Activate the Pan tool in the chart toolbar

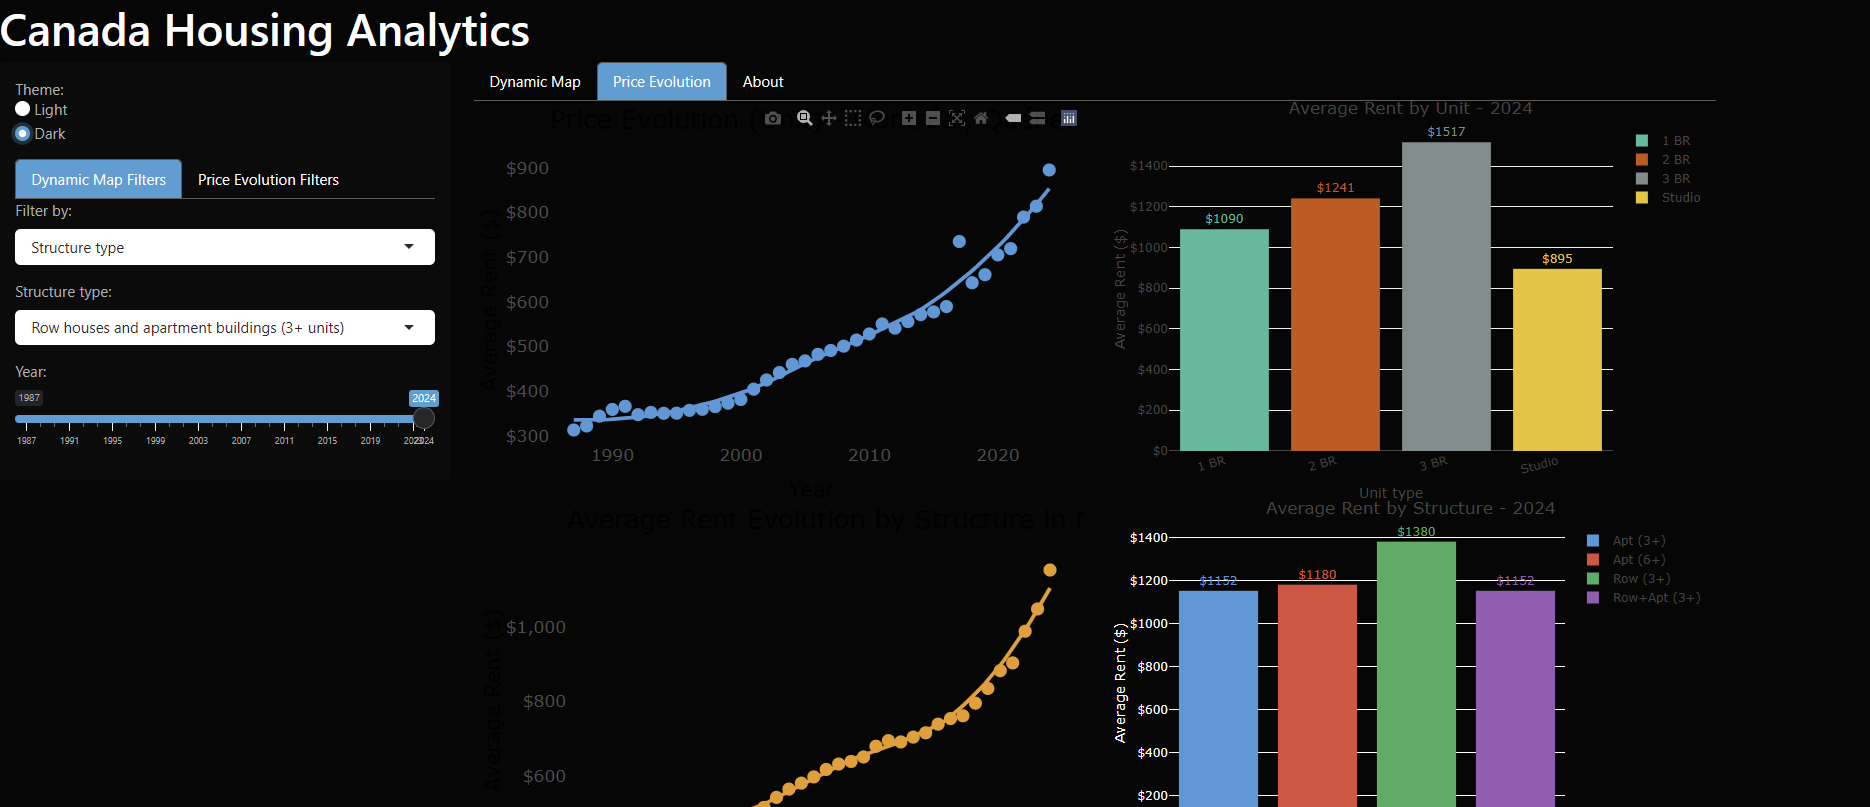click(x=828, y=118)
